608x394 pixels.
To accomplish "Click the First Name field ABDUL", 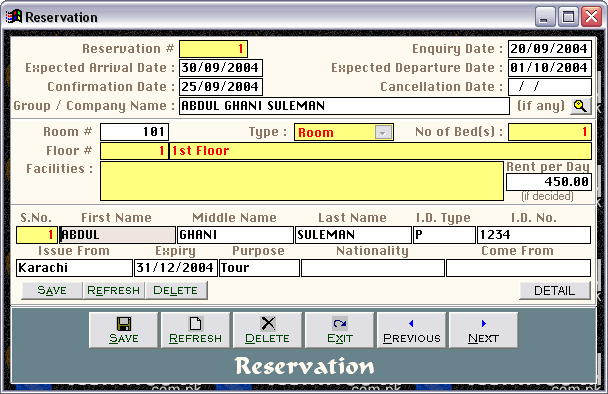I will point(117,235).
